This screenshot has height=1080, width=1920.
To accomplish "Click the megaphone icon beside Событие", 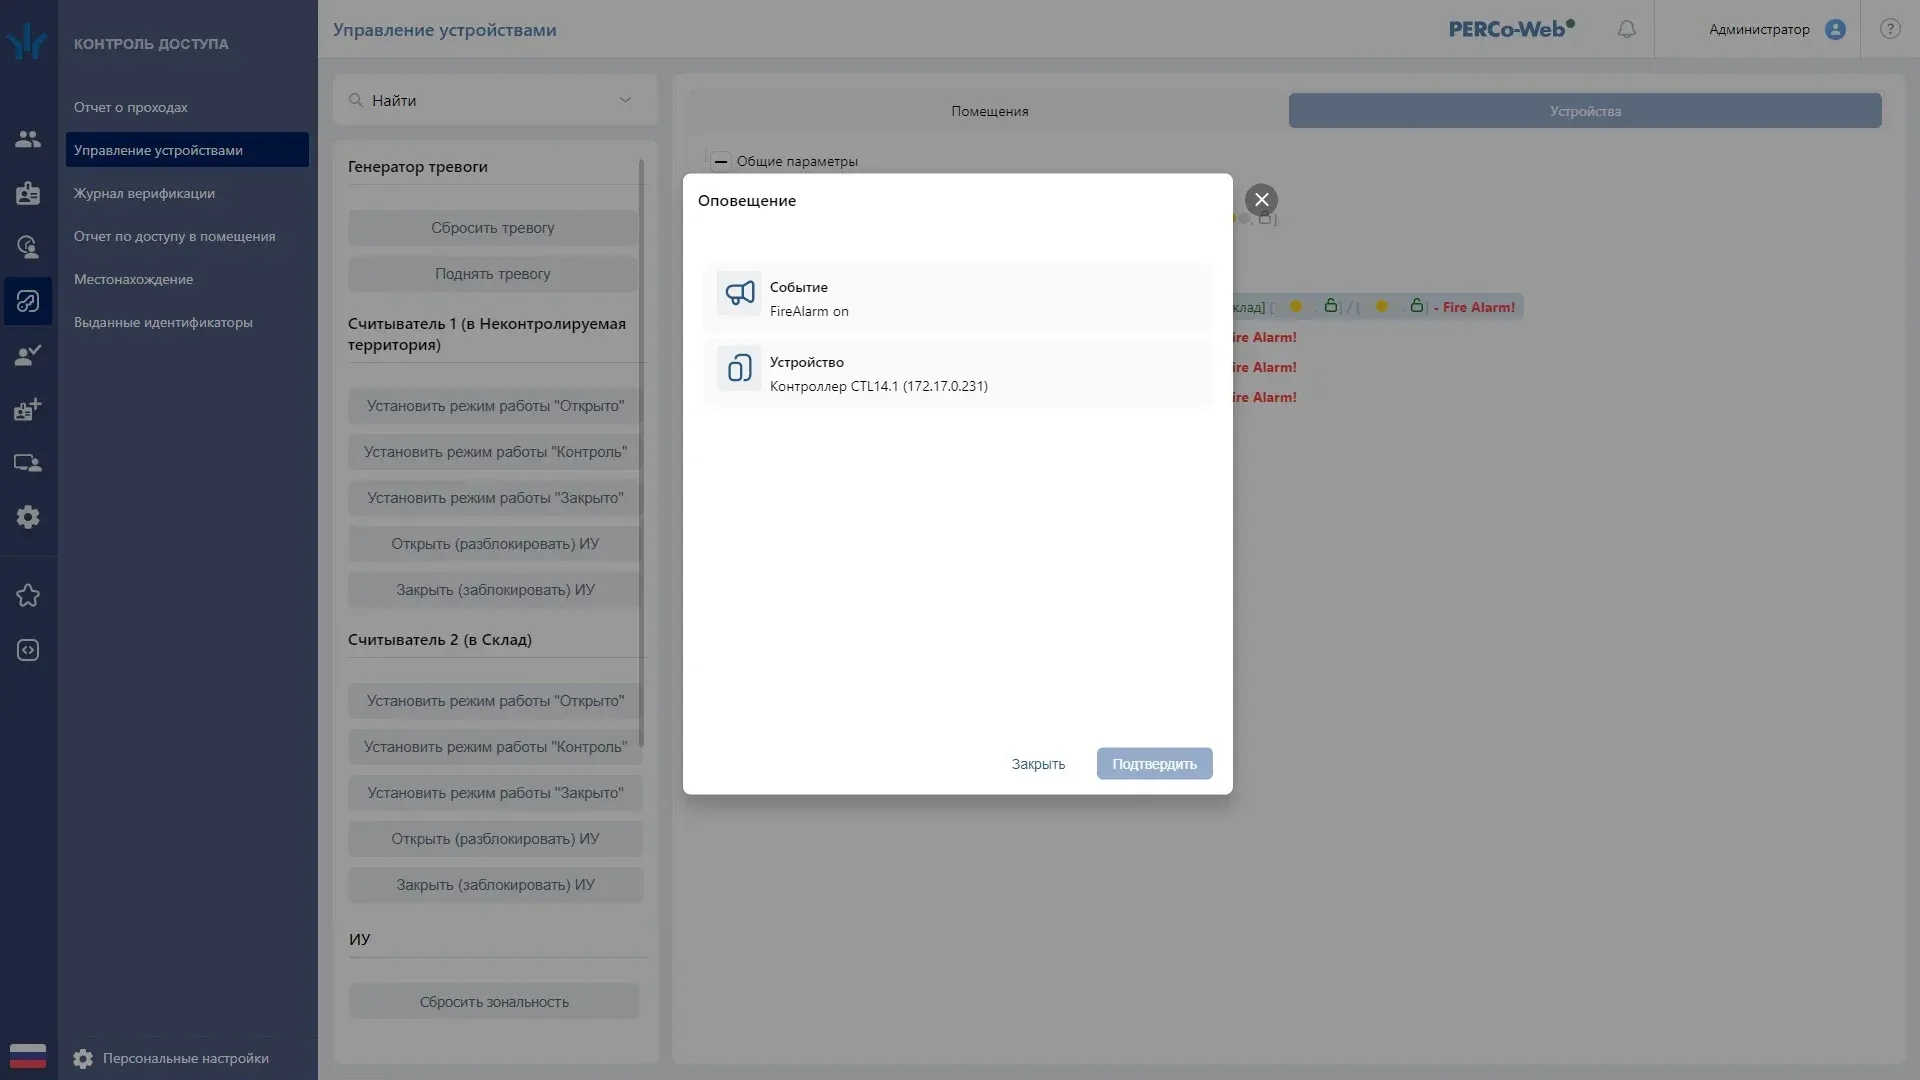I will pyautogui.click(x=739, y=293).
